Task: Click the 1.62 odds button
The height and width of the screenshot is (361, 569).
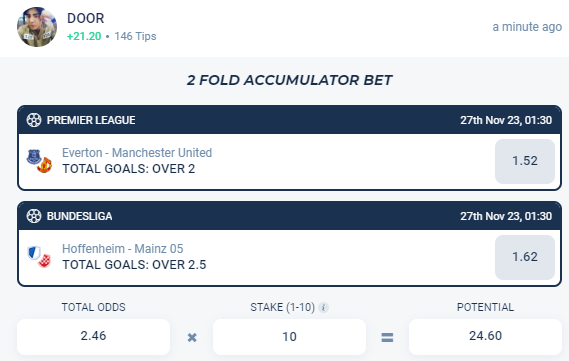Action: point(525,257)
